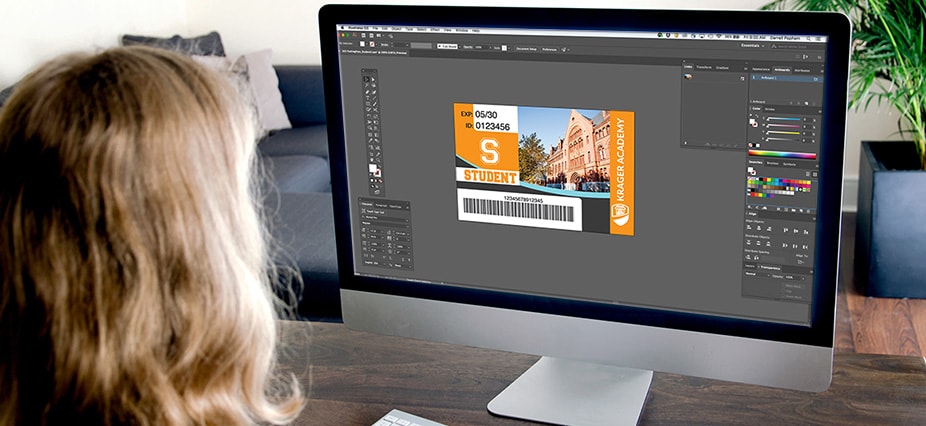Select the Pen tool in the Tools panel

pyautogui.click(x=367, y=92)
